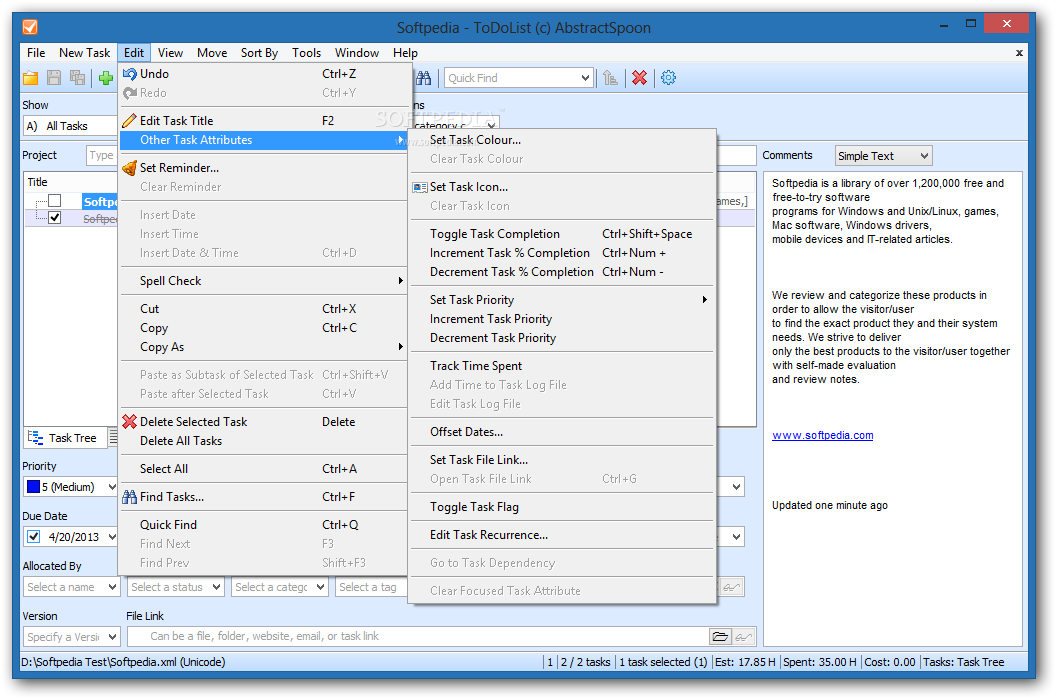This screenshot has width=1056, height=699.
Task: Click 'Est: 17.85 H' in the status bar
Action: click(745, 662)
